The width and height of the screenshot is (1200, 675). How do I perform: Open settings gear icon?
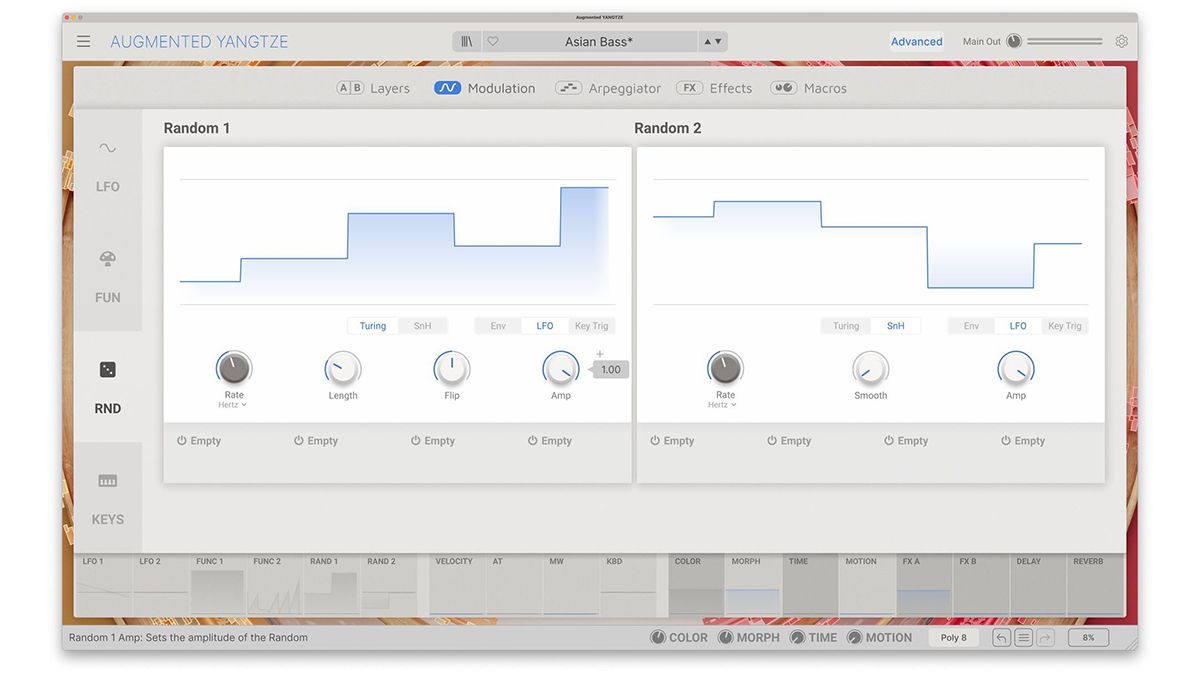click(1121, 42)
